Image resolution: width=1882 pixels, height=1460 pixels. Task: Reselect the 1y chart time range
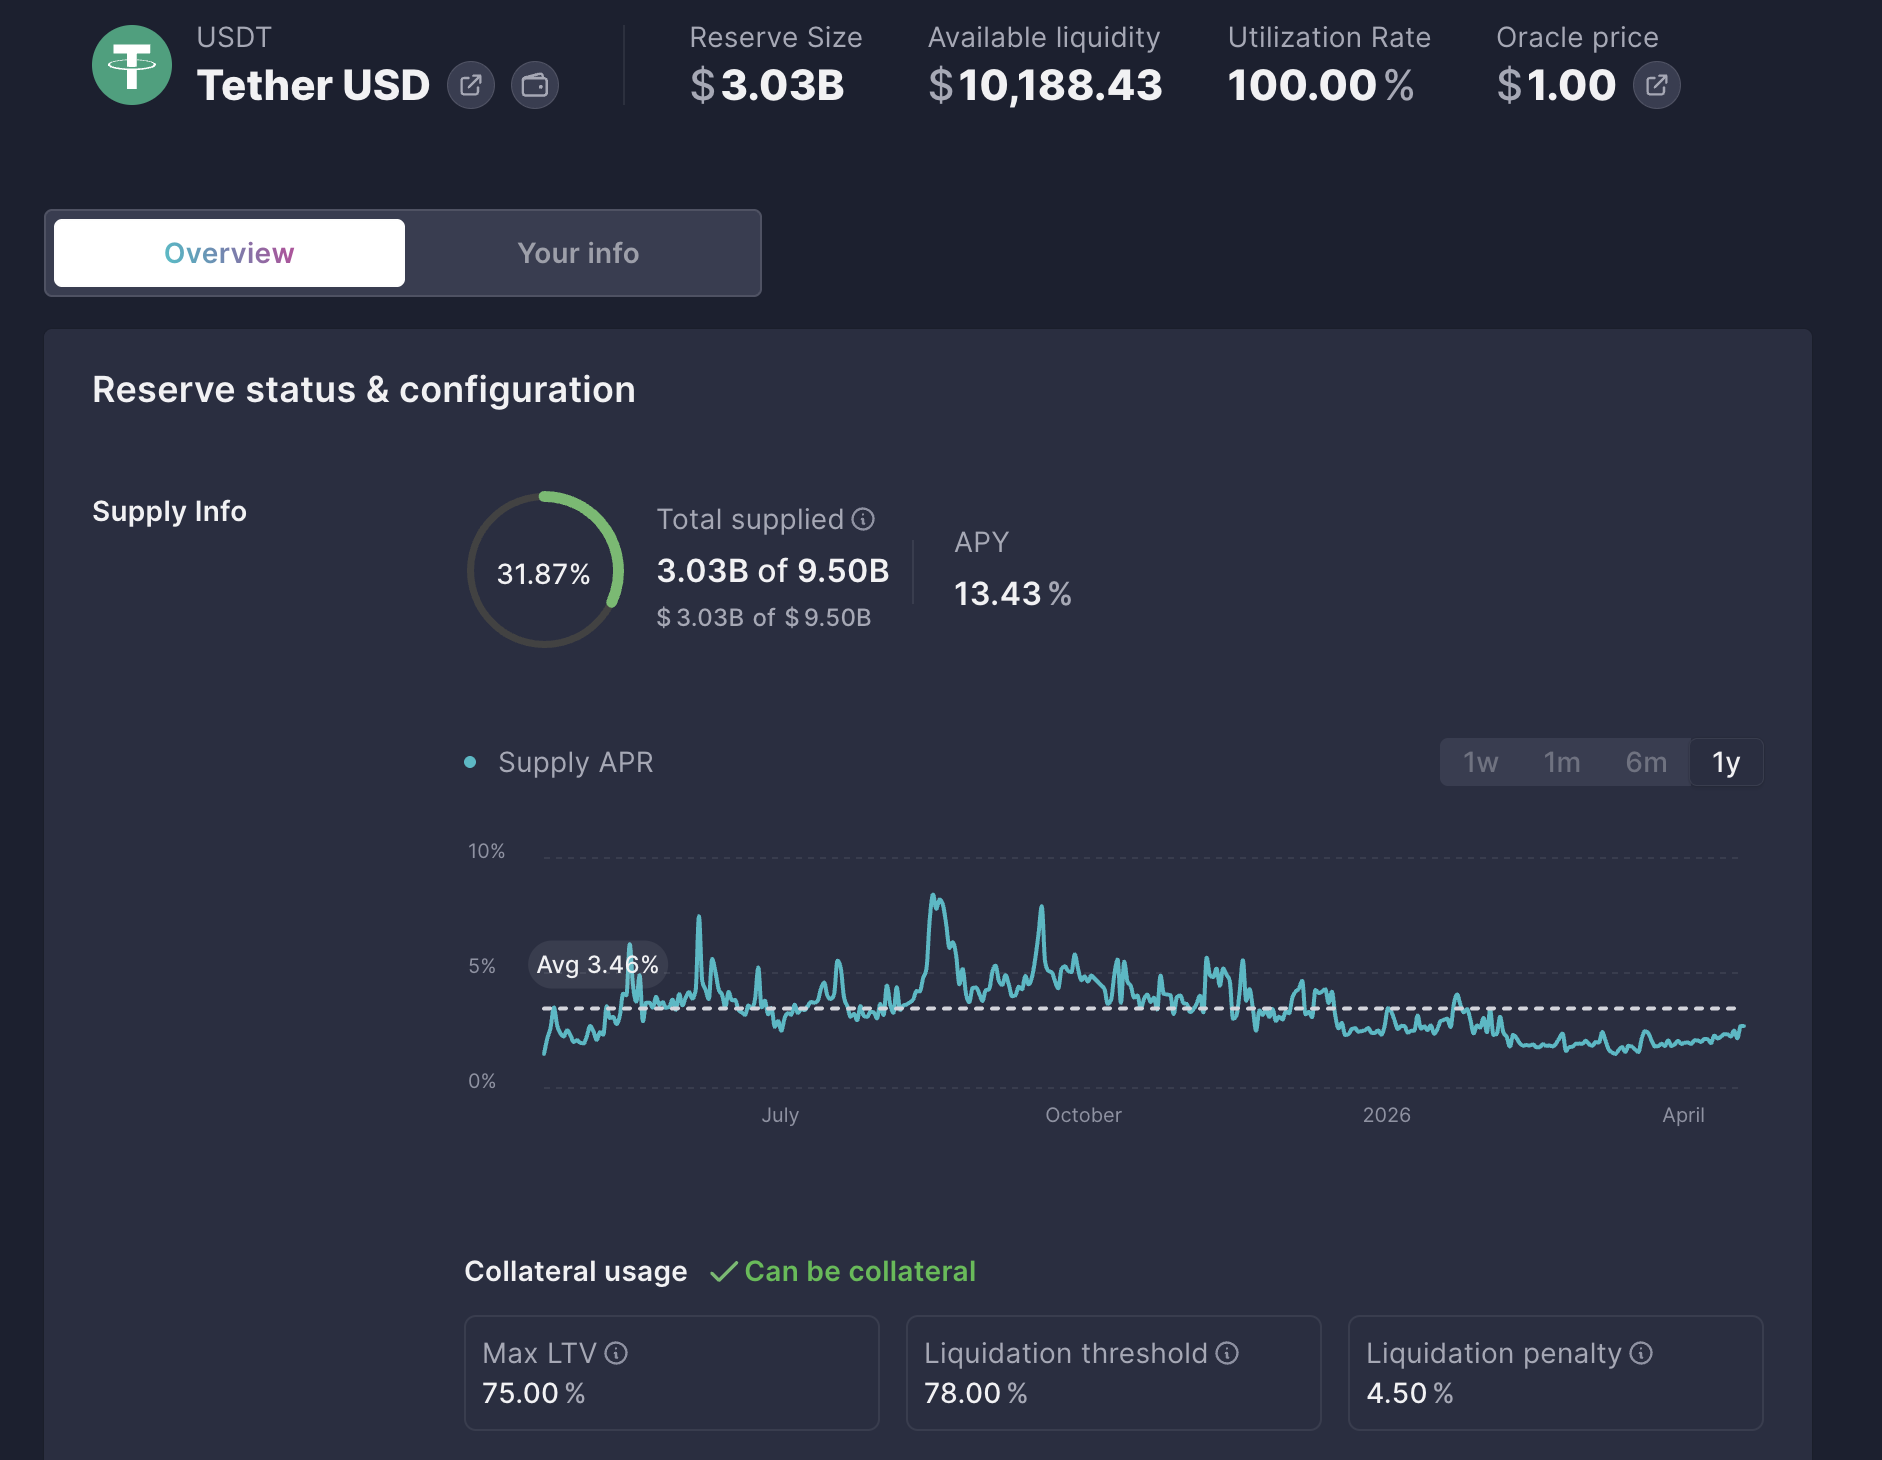[1726, 762]
